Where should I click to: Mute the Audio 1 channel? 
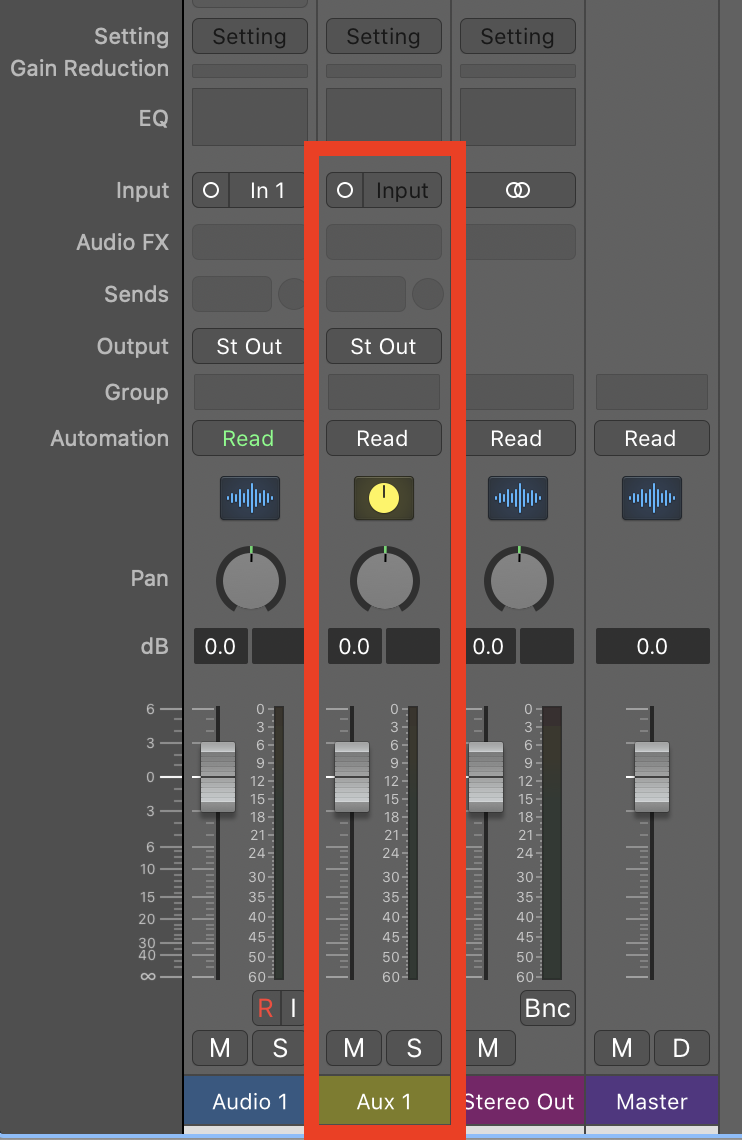pos(220,1048)
